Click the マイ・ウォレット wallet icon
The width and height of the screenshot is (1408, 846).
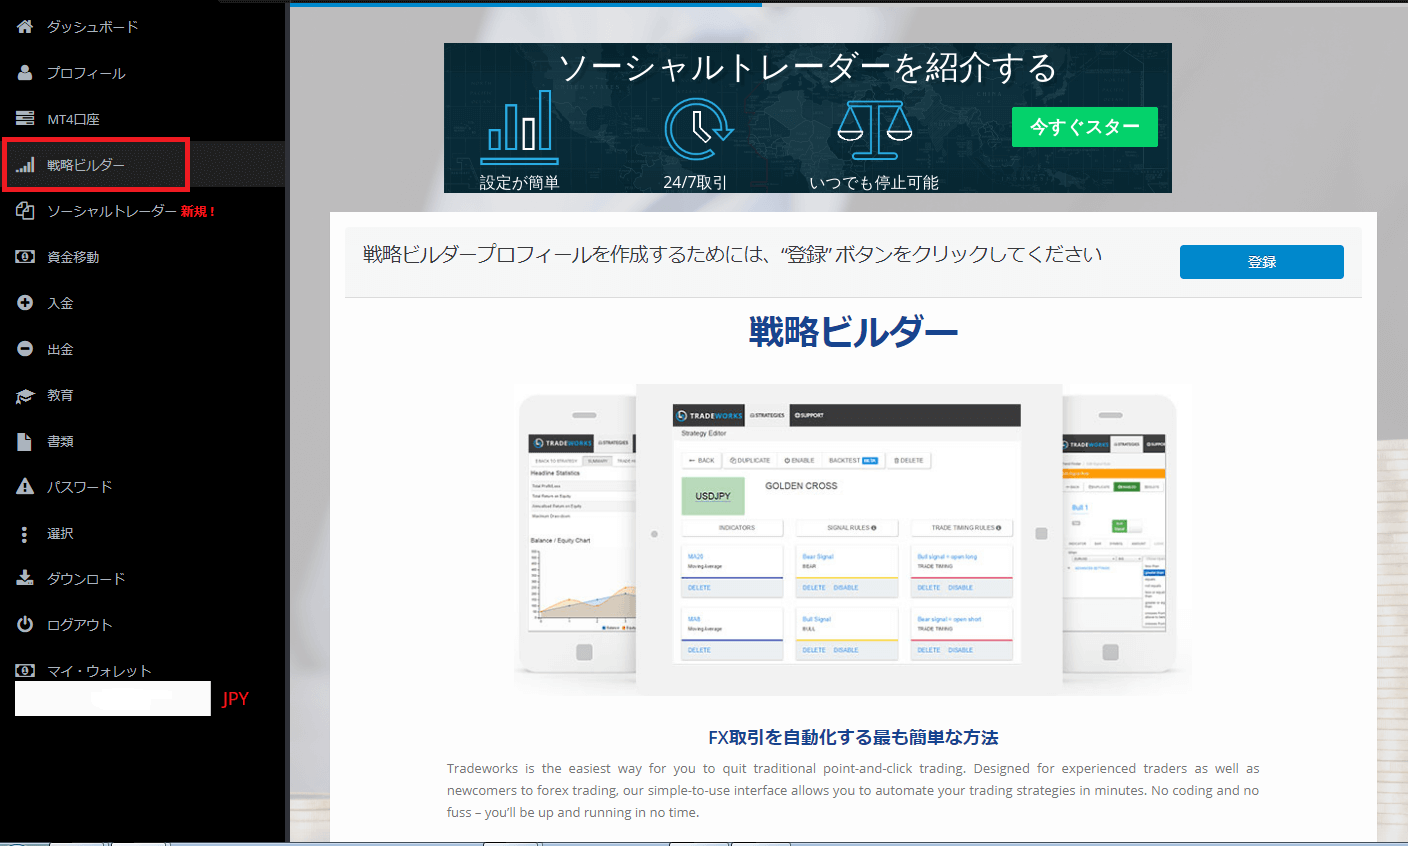(x=25, y=671)
